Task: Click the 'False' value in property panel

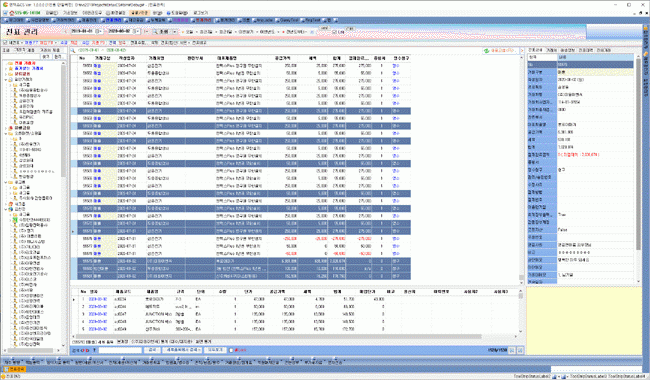Action: coord(563,230)
